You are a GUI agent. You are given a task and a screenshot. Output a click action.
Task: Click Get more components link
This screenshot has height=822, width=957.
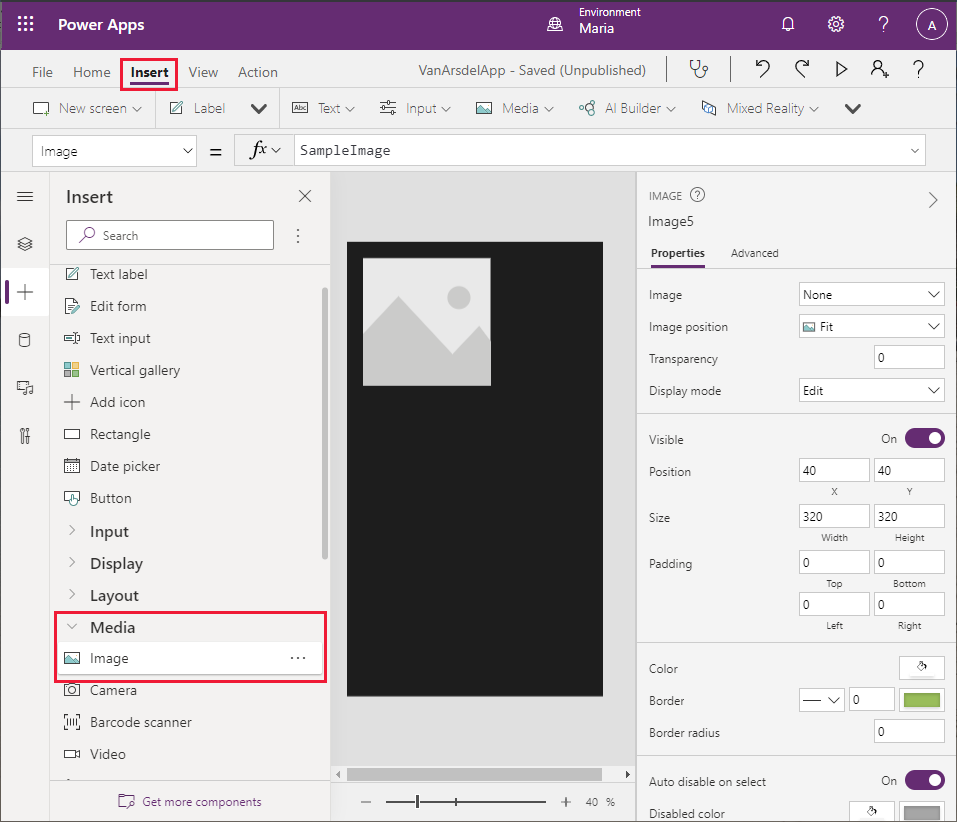pos(201,802)
